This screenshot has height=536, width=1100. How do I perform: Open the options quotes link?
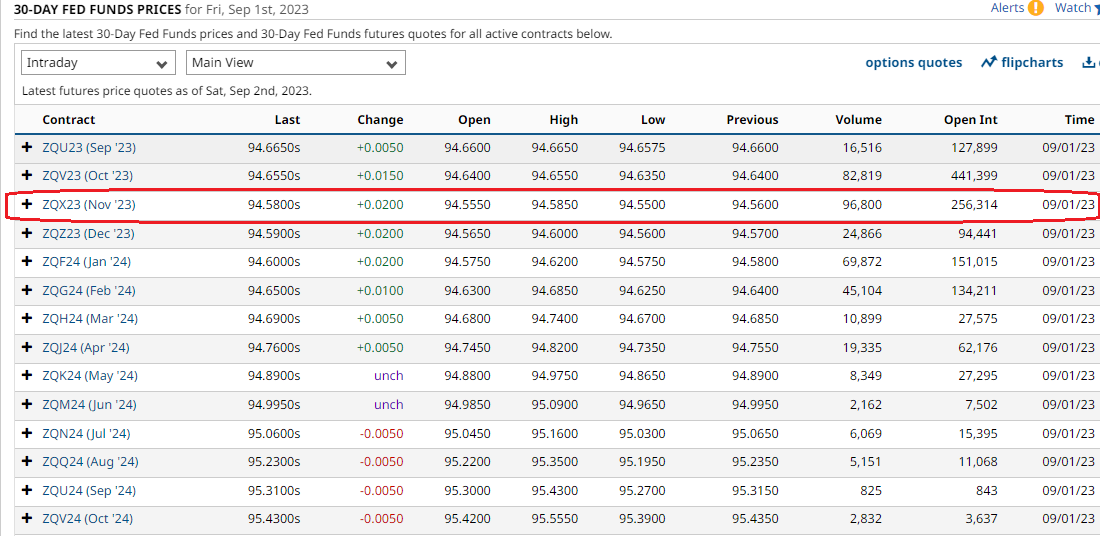[x=913, y=63]
